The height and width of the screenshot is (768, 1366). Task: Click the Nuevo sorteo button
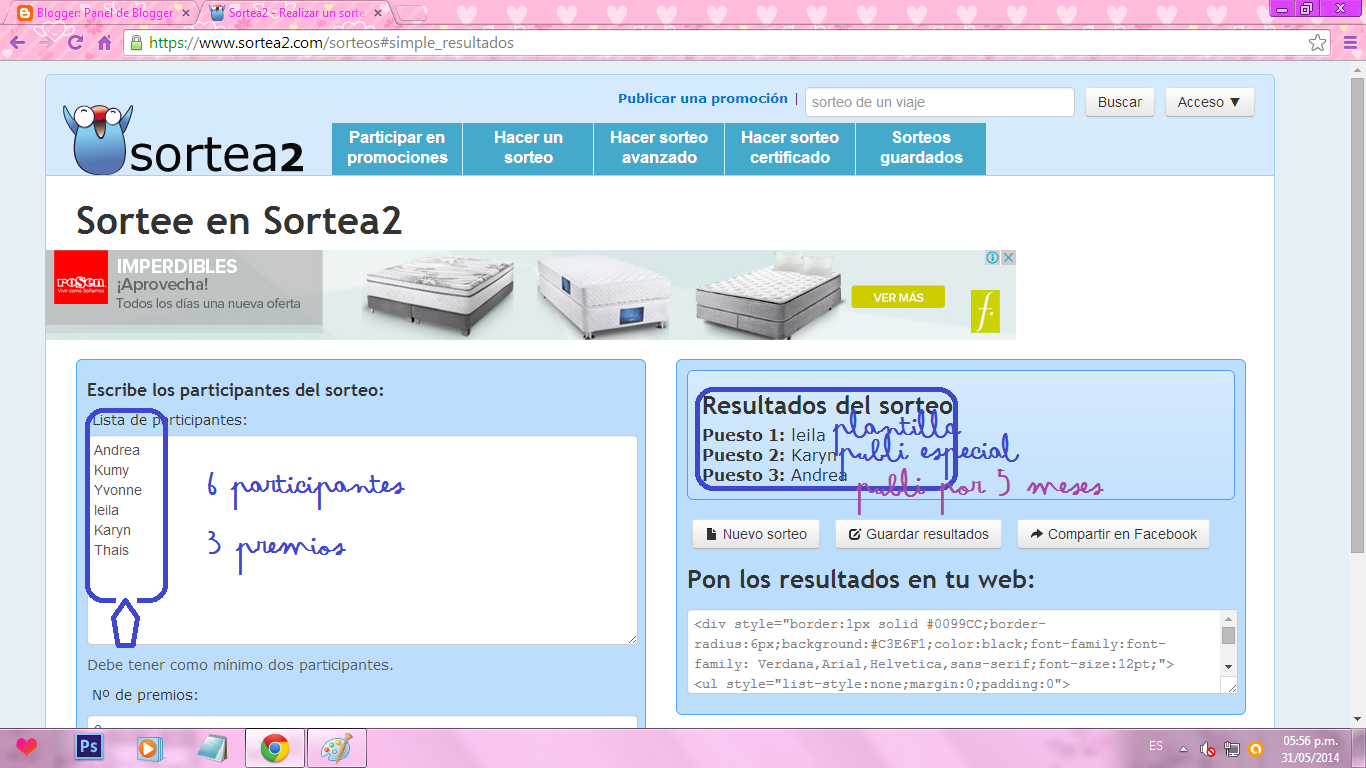tap(756, 534)
